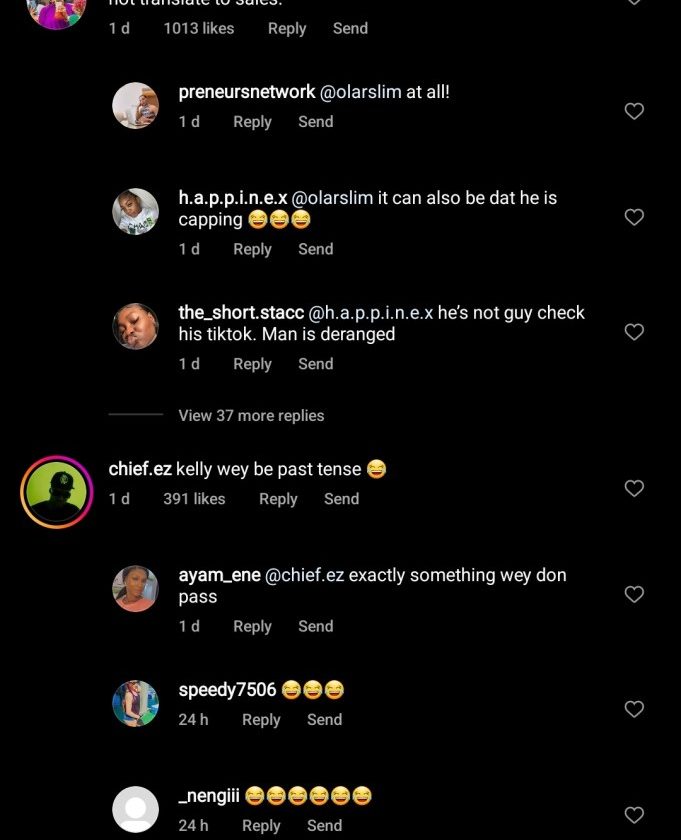View h.a.p.p.i.n.e.x's profile picture
This screenshot has width=681, height=840.
pyautogui.click(x=135, y=211)
